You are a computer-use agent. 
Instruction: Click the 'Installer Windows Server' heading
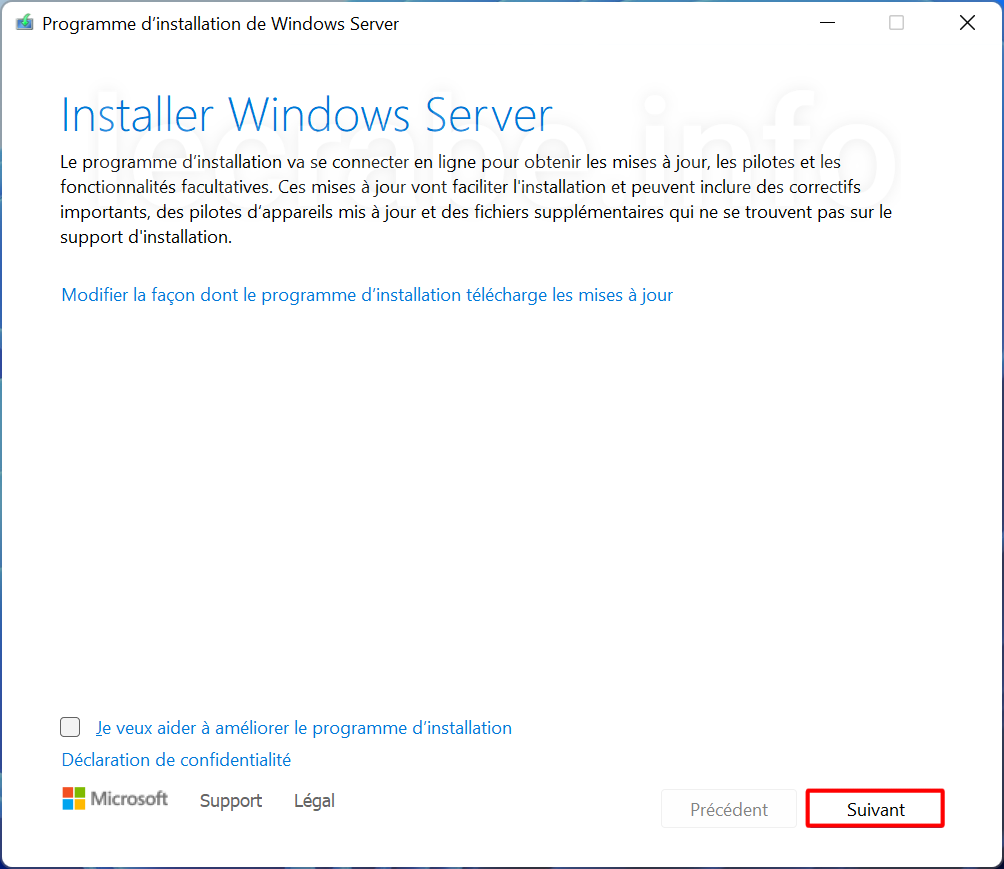point(306,115)
